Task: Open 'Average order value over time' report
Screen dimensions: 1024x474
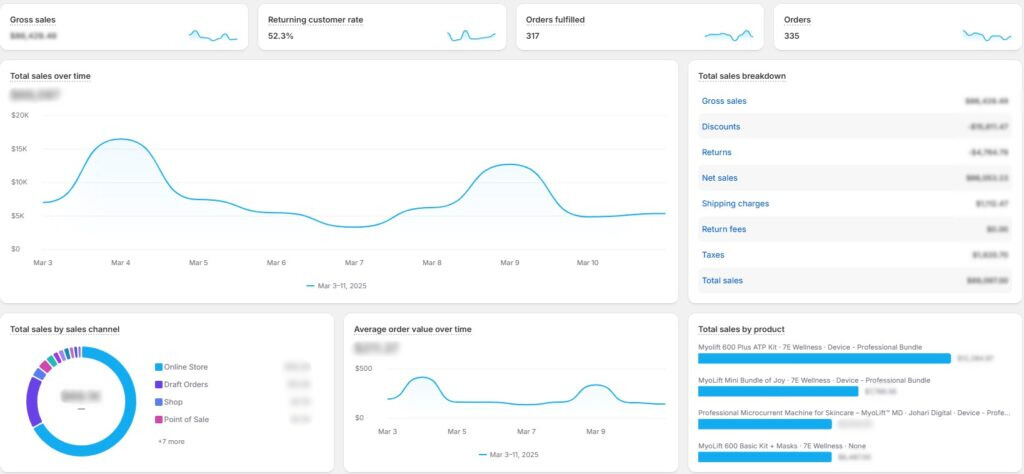Action: pyautogui.click(x=412, y=329)
